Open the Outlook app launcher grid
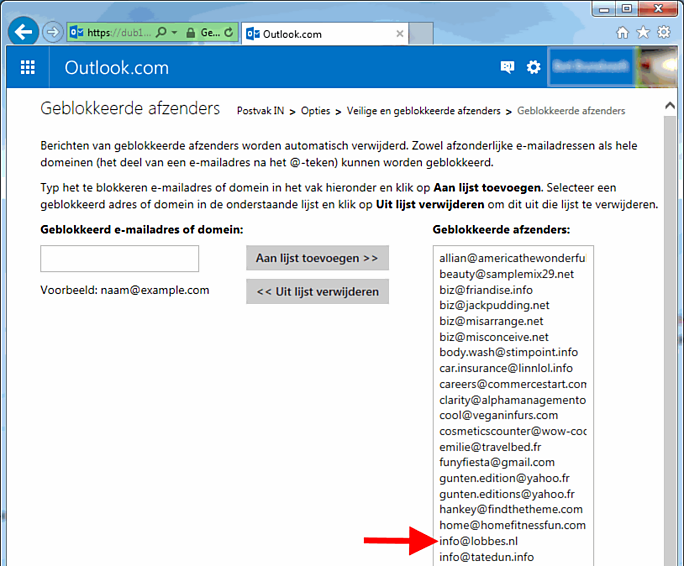Viewport: 684px width, 566px height. pyautogui.click(x=28, y=67)
